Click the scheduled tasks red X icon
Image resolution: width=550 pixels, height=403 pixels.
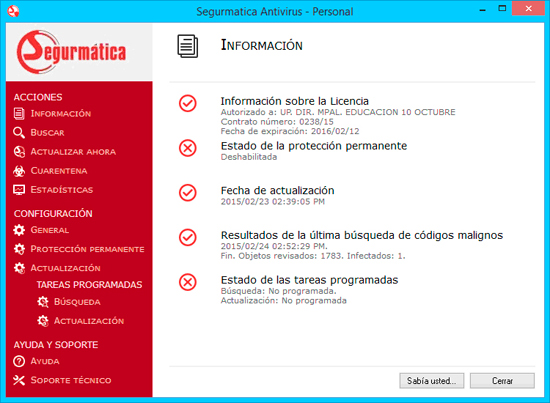[x=188, y=282]
